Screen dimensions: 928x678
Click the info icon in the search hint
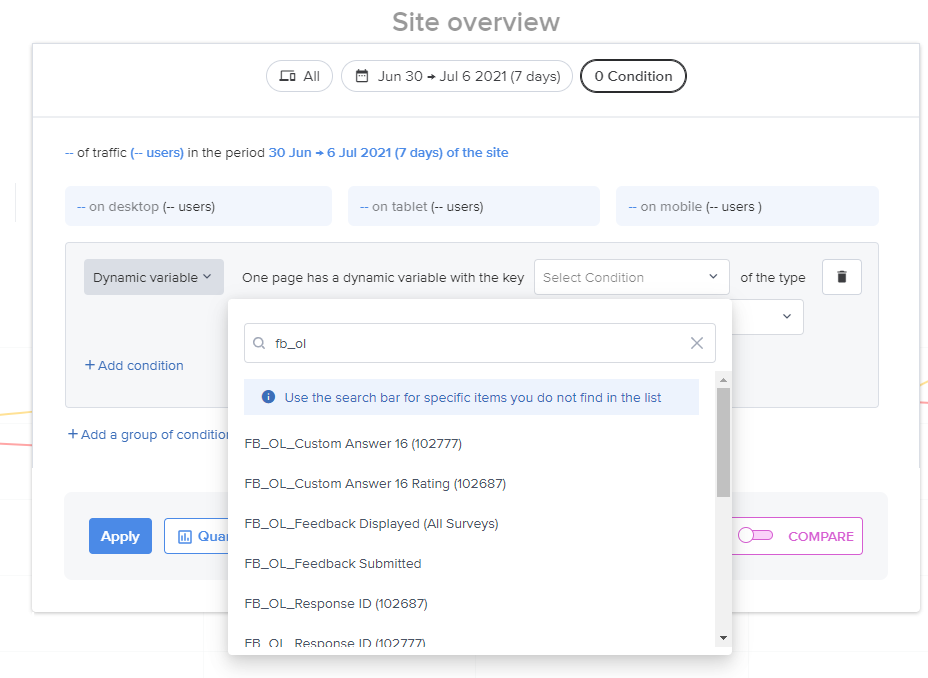[x=268, y=397]
